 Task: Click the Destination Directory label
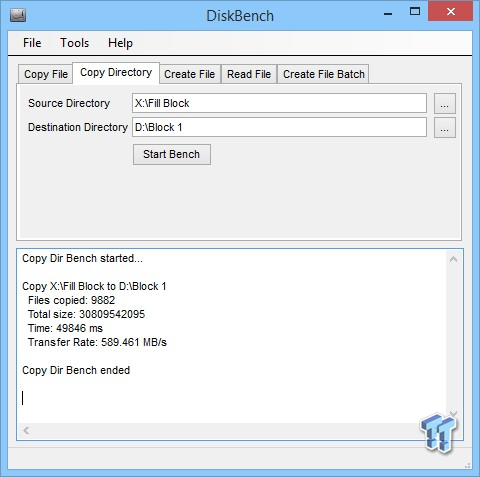[78, 127]
